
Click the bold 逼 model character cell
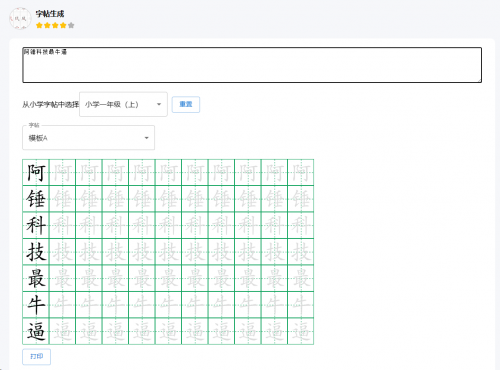pos(36,331)
